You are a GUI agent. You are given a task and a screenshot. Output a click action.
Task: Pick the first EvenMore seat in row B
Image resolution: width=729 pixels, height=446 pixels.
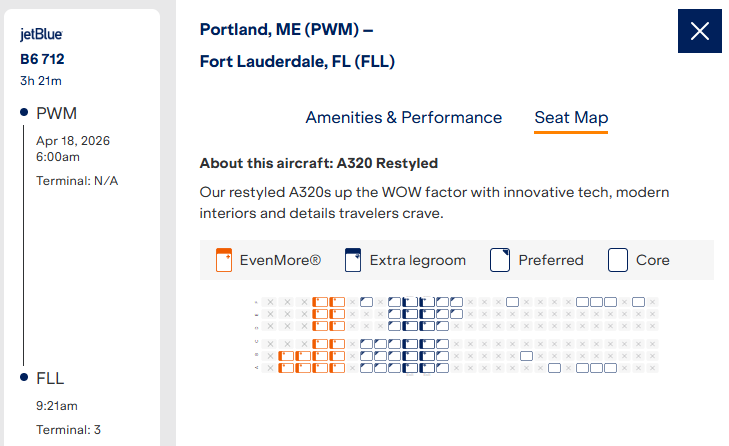[x=285, y=355]
